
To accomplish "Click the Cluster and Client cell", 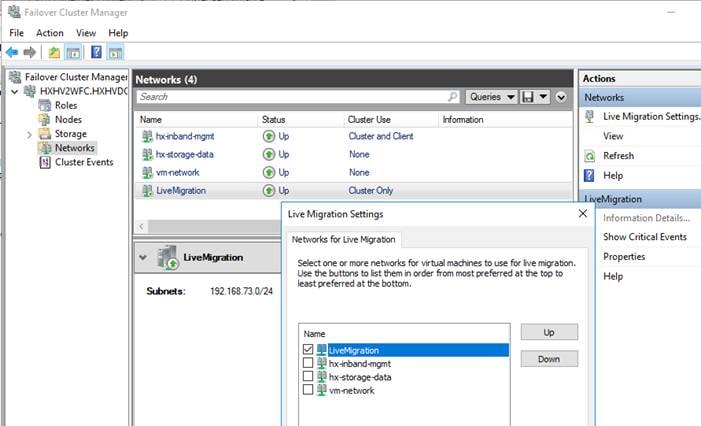I will click(381, 136).
